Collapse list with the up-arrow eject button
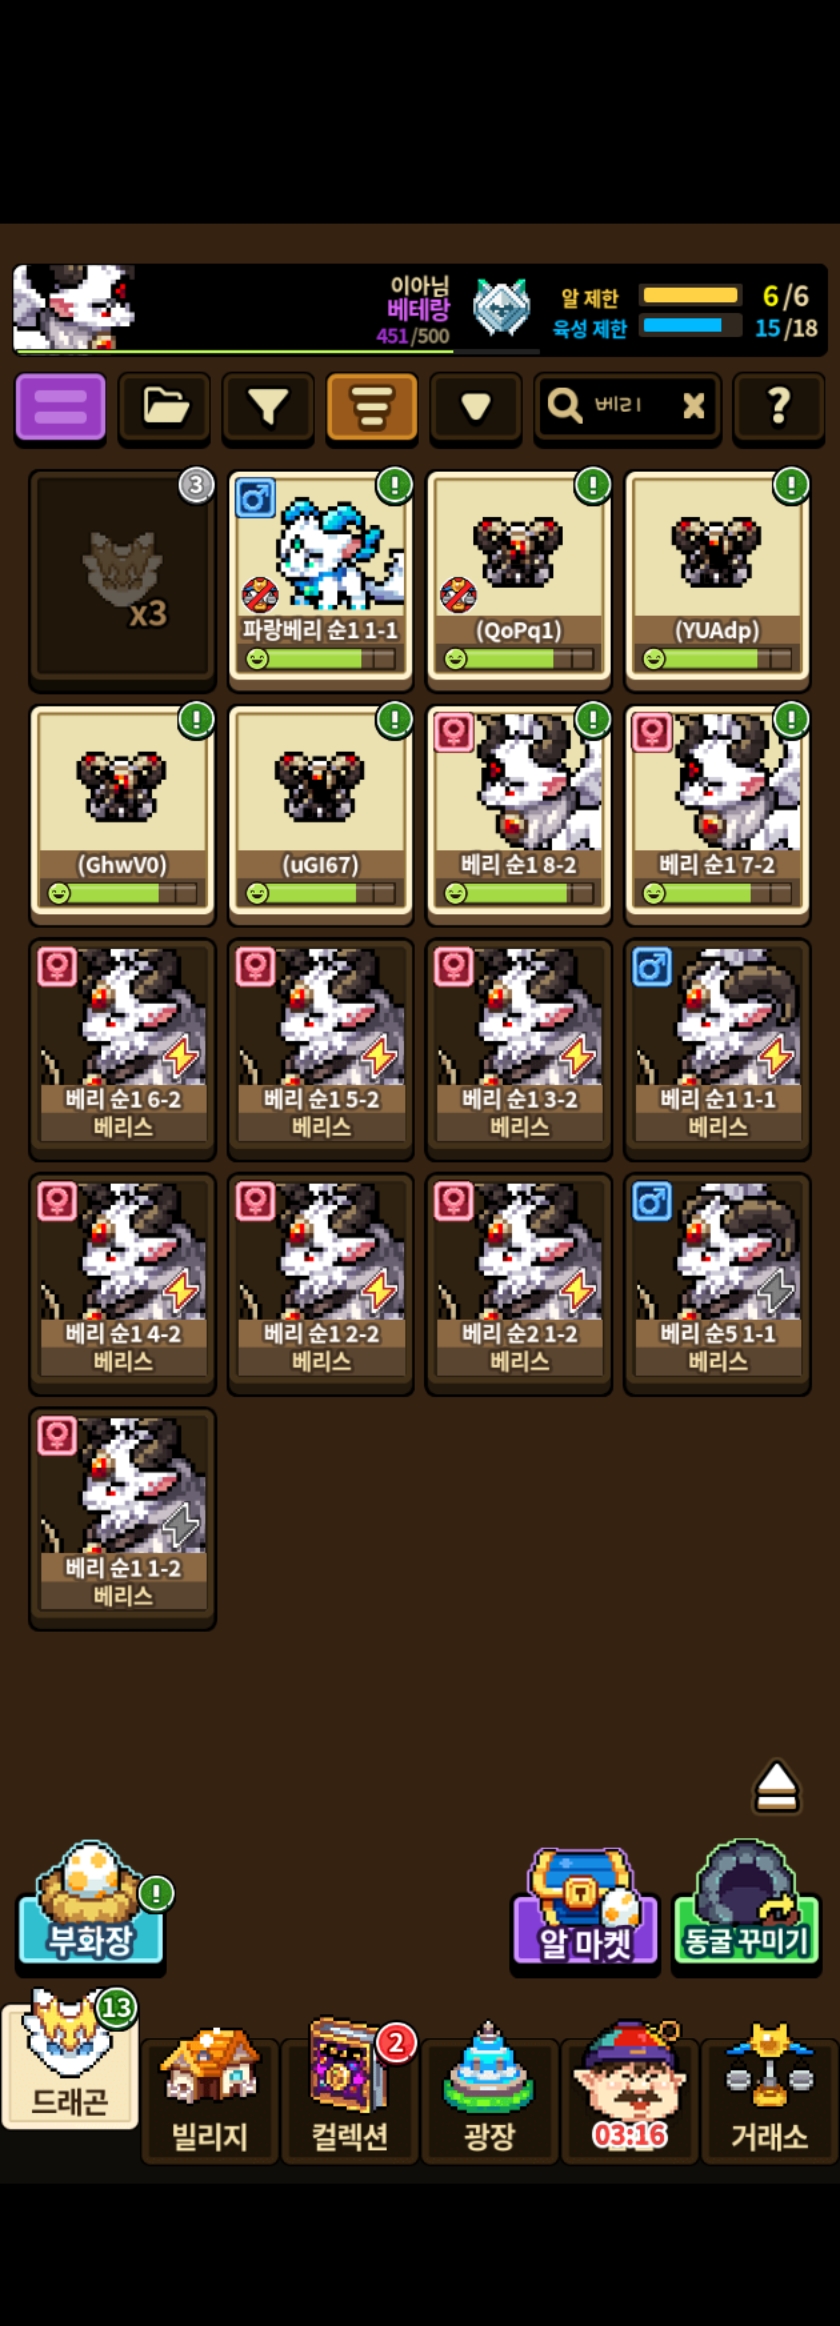840x2326 pixels. pyautogui.click(x=777, y=1787)
